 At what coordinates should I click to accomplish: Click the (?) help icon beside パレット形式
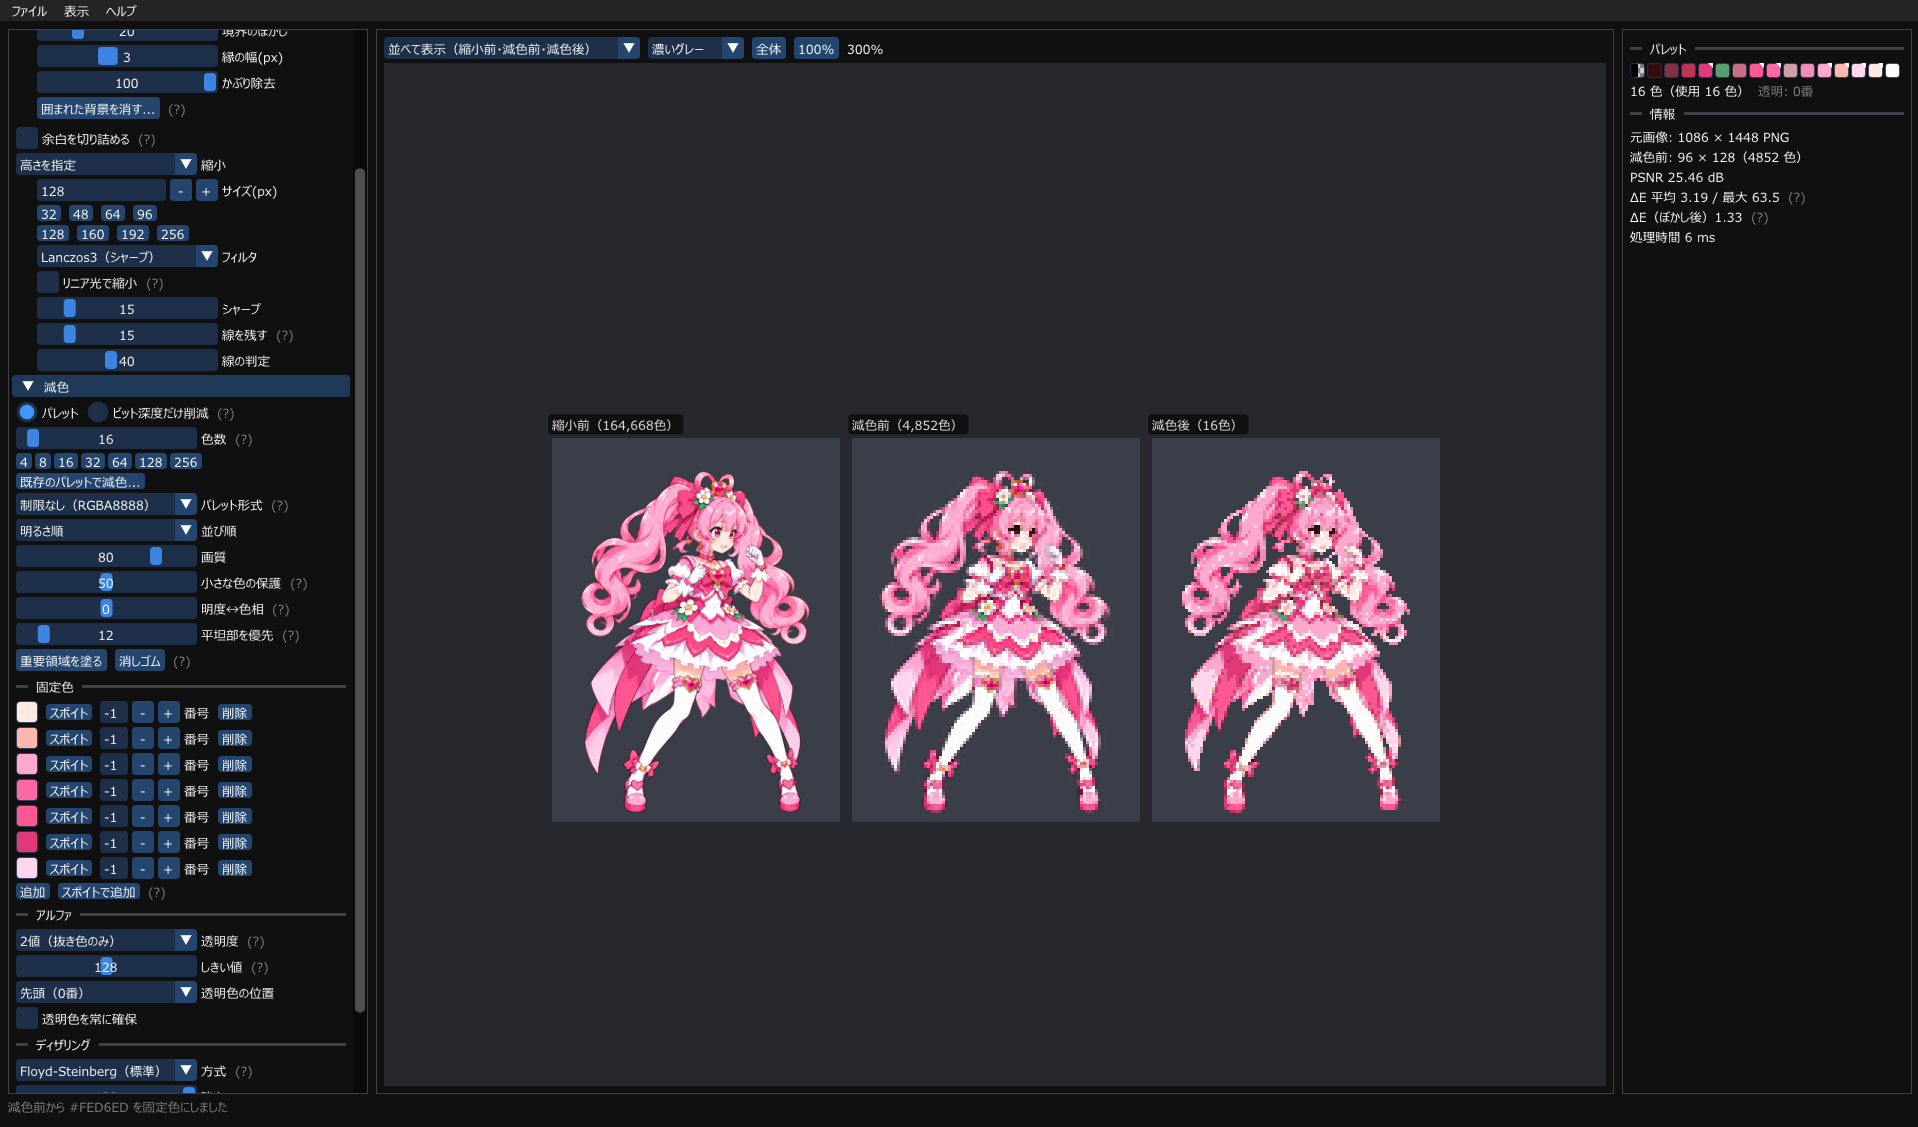point(280,505)
